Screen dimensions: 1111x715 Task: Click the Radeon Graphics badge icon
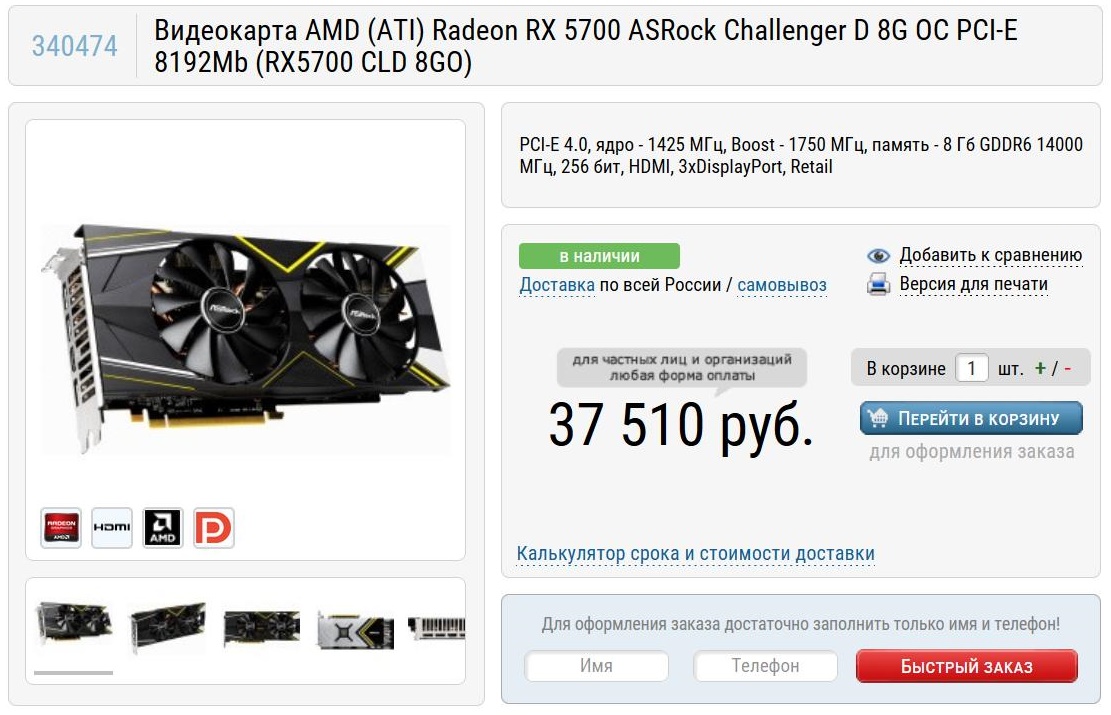tap(61, 528)
